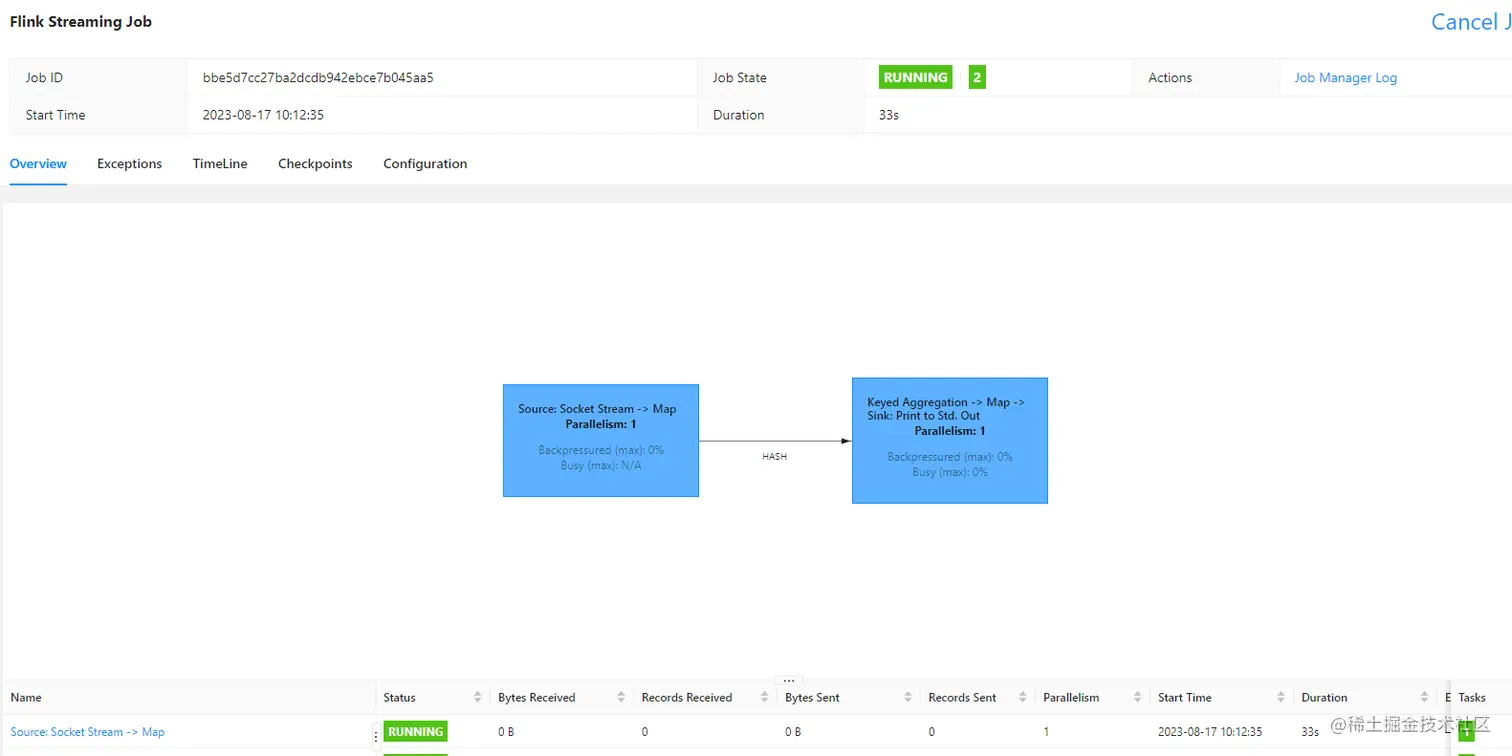Click the Flink Streaming Job title
This screenshot has height=756, width=1512.
tap(81, 21)
